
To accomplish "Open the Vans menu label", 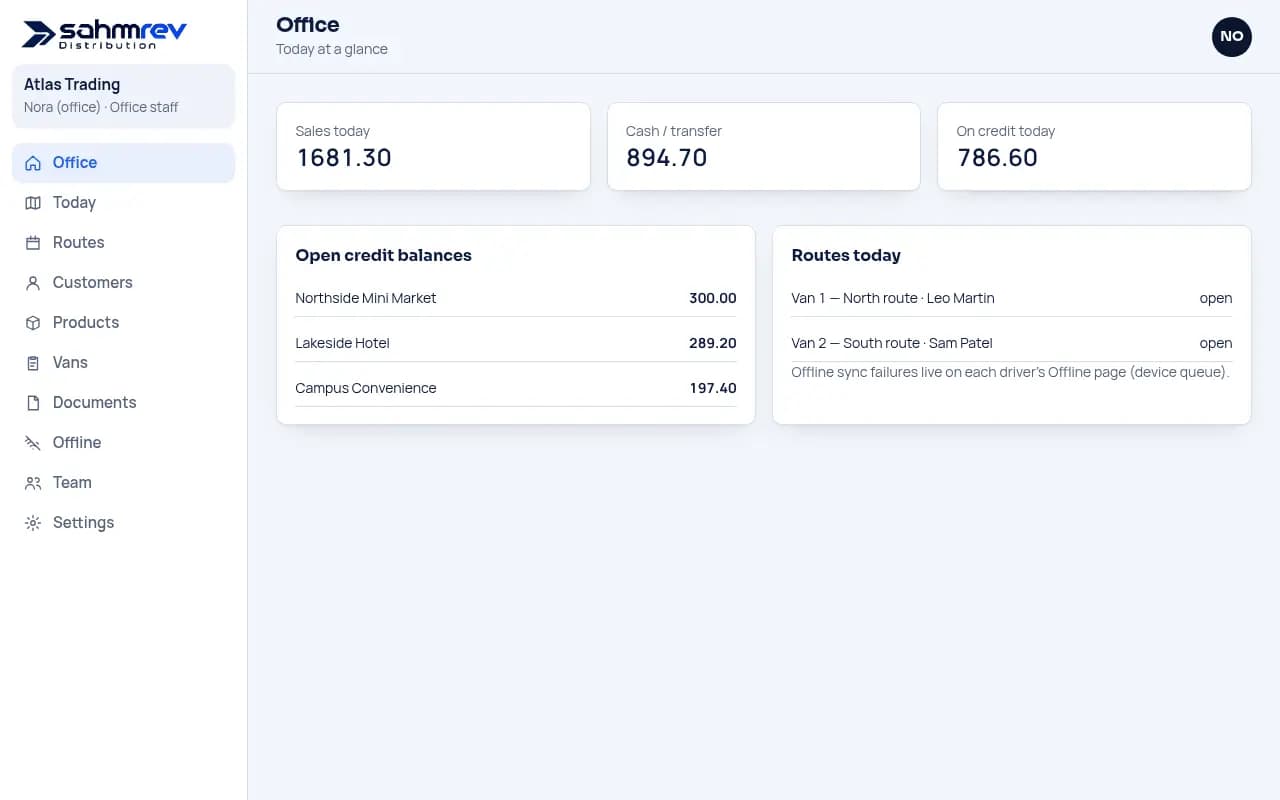I will (70, 362).
